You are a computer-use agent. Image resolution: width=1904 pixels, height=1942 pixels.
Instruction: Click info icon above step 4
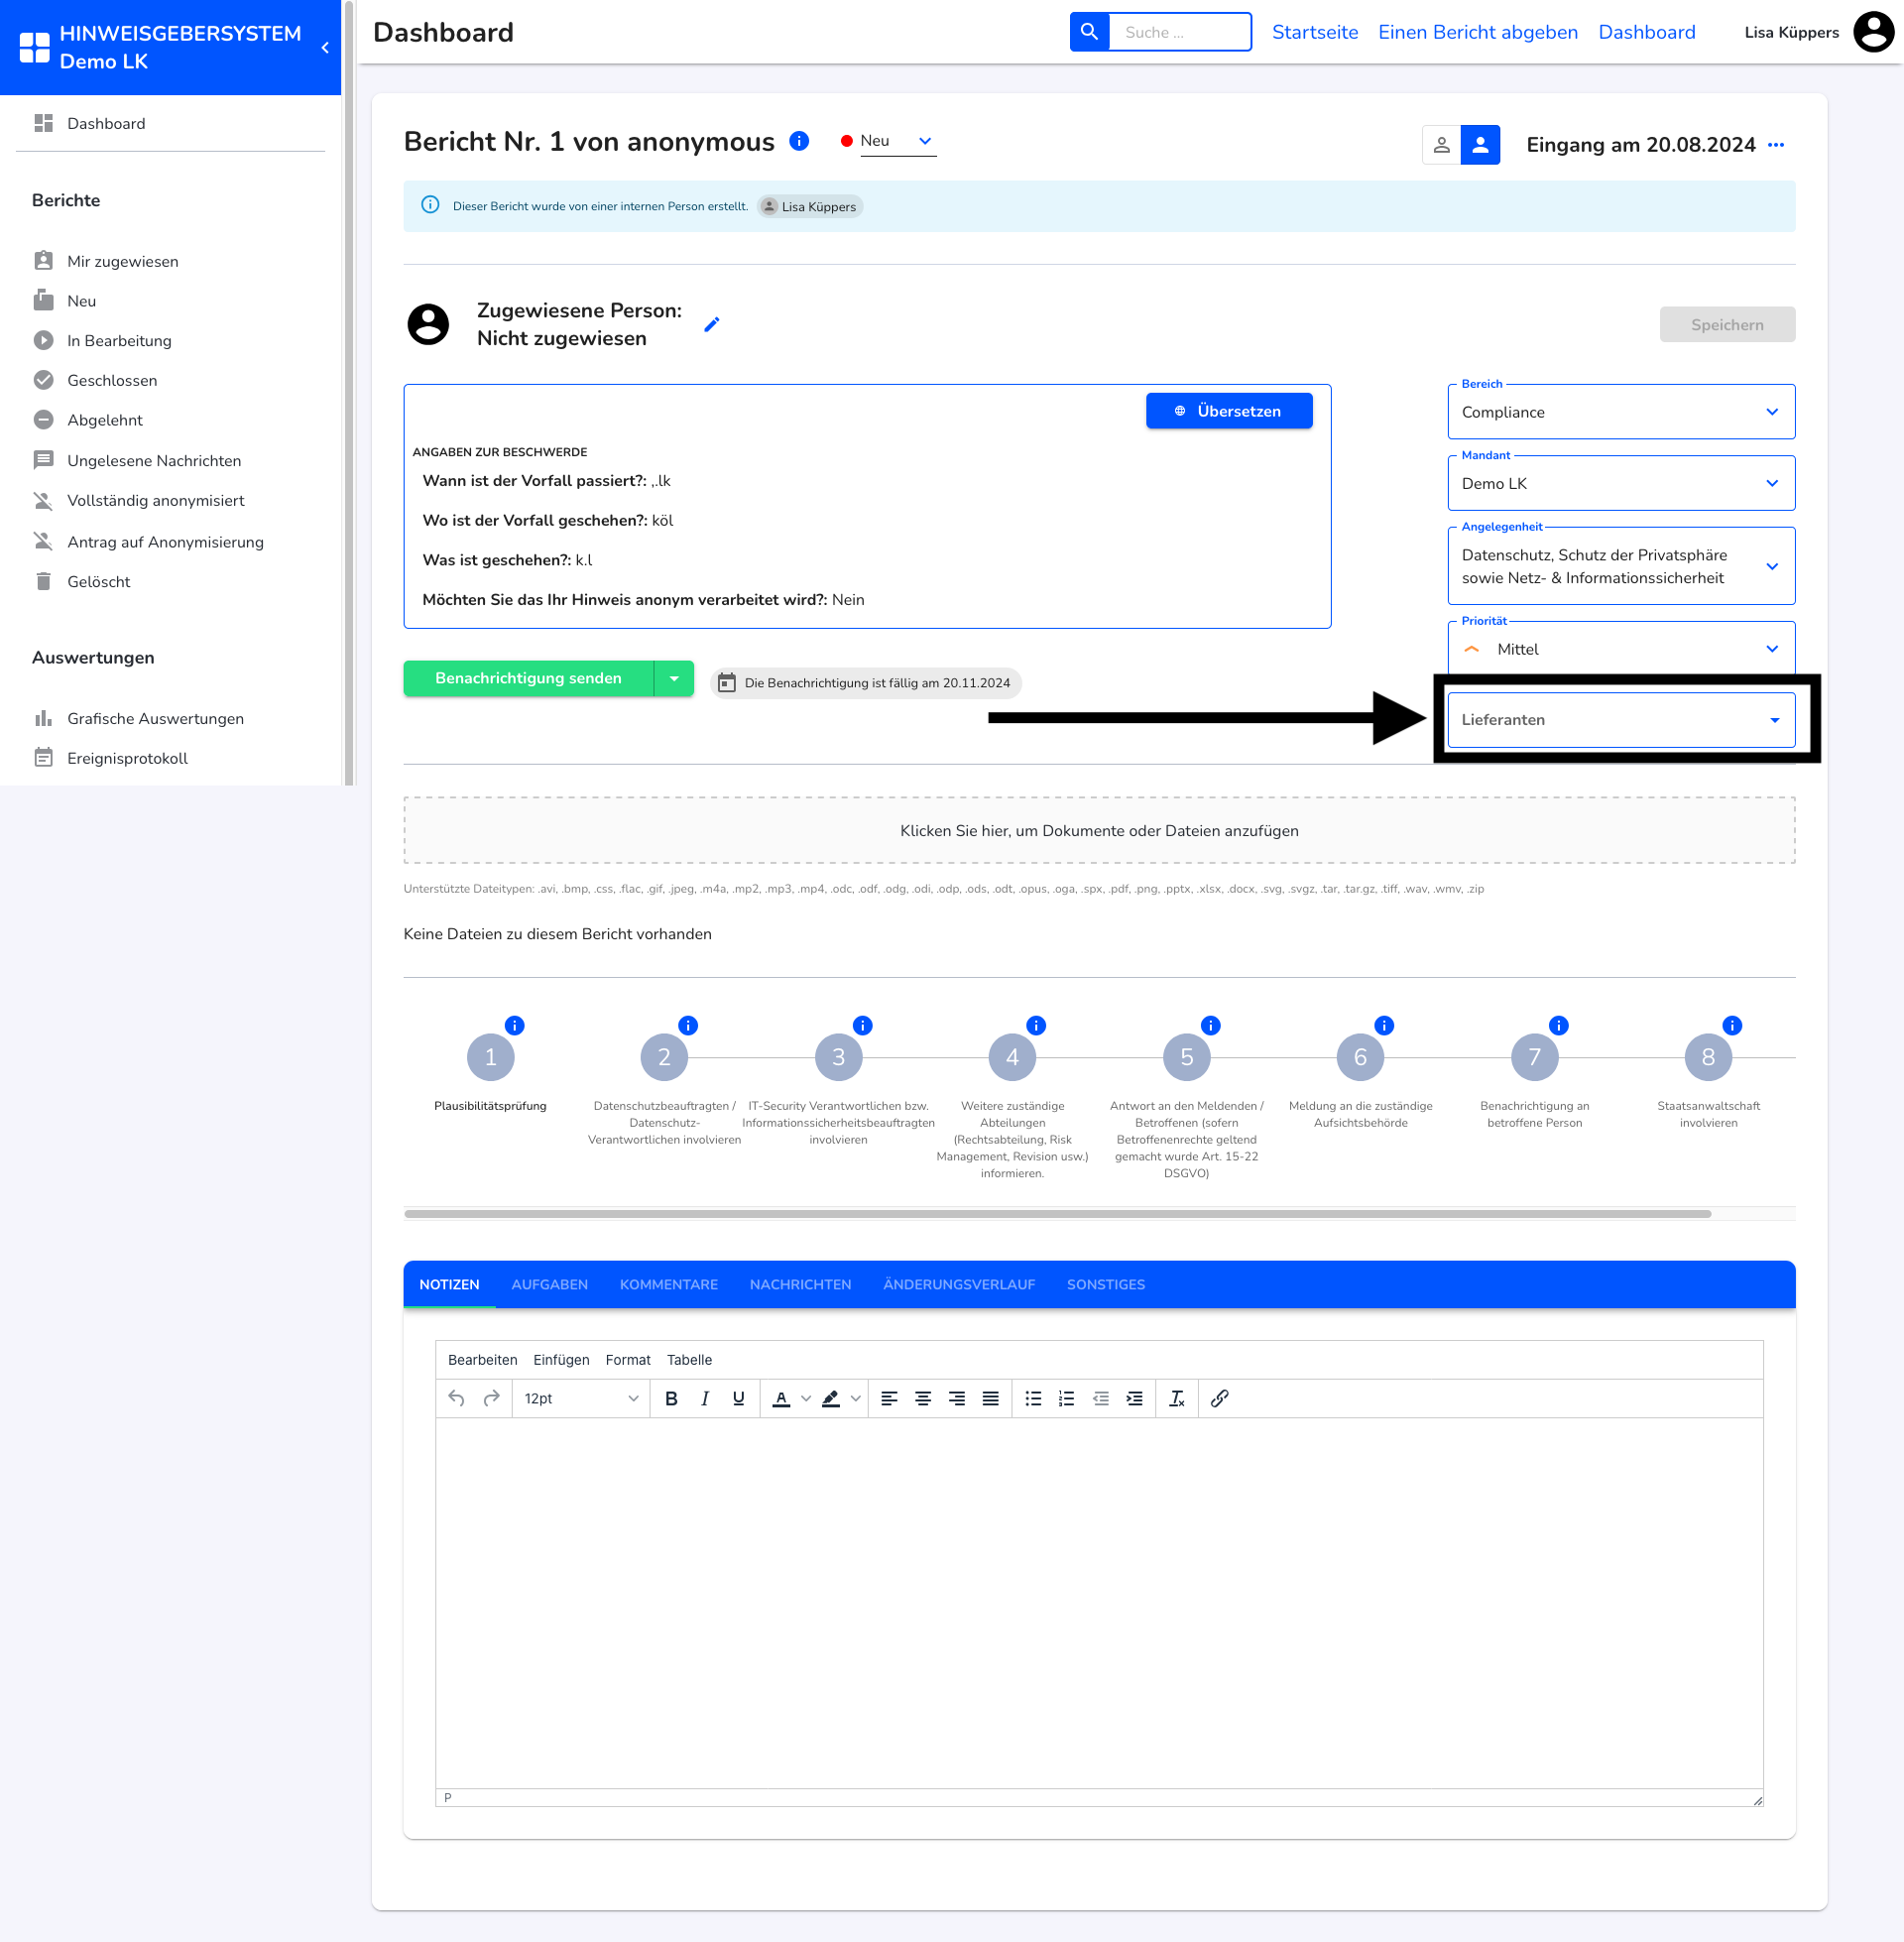click(x=1036, y=1025)
